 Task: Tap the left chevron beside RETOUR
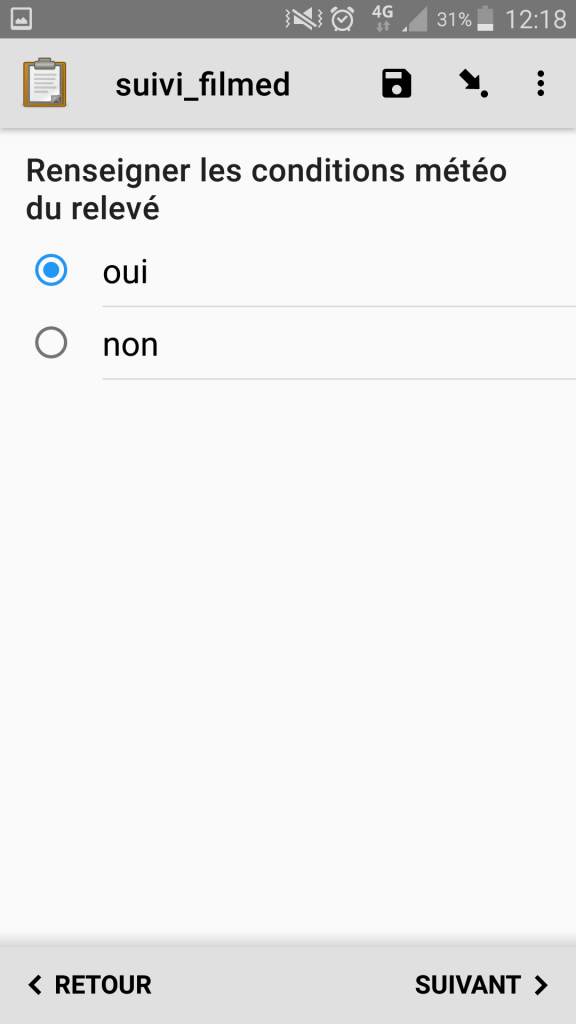pyautogui.click(x=35, y=985)
